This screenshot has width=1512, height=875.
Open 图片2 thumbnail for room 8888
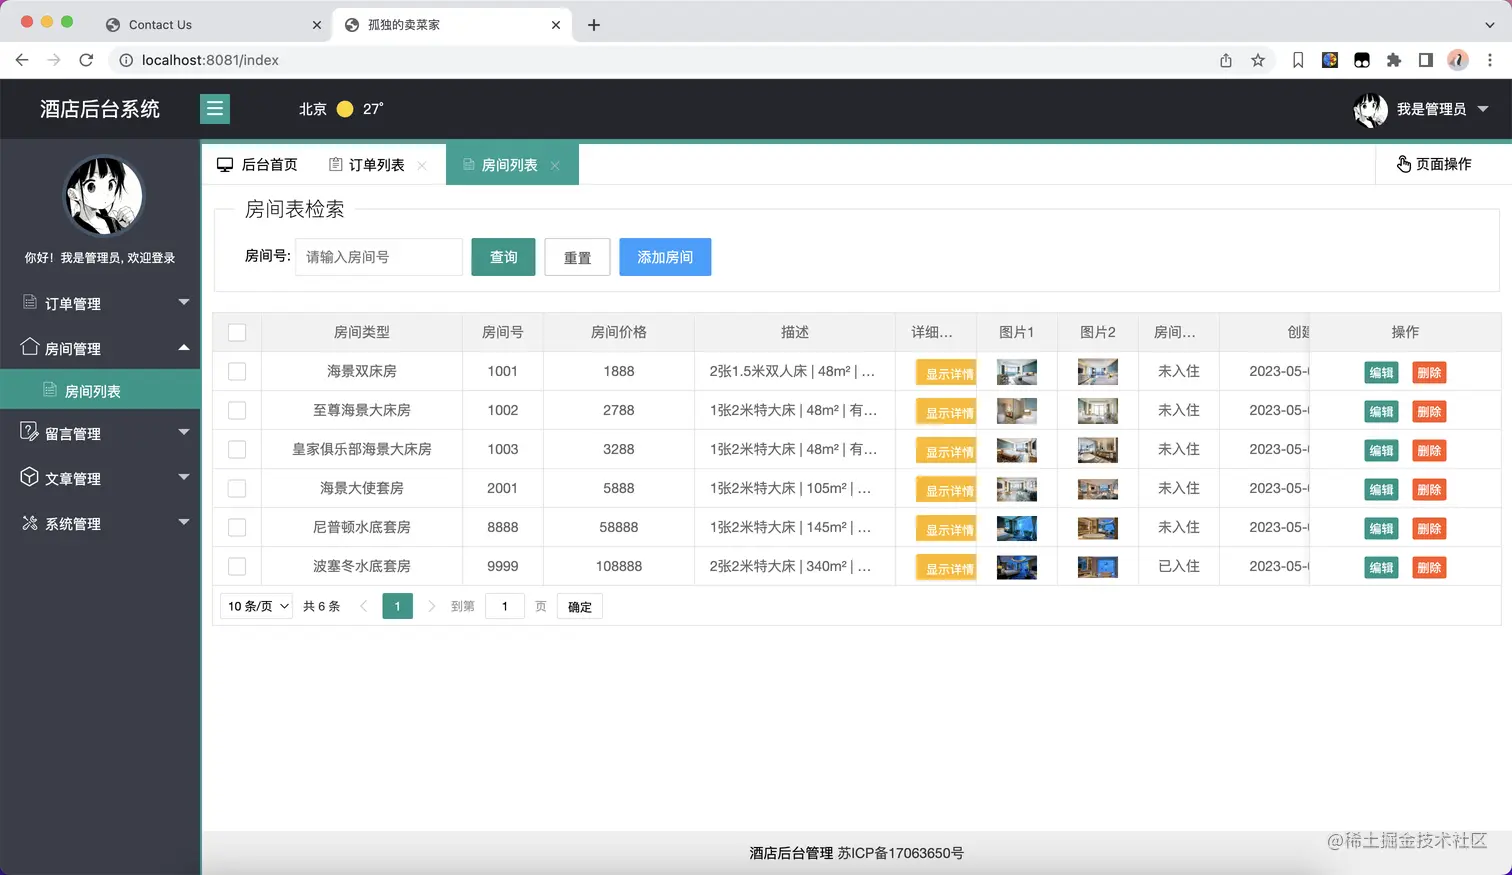tap(1098, 528)
